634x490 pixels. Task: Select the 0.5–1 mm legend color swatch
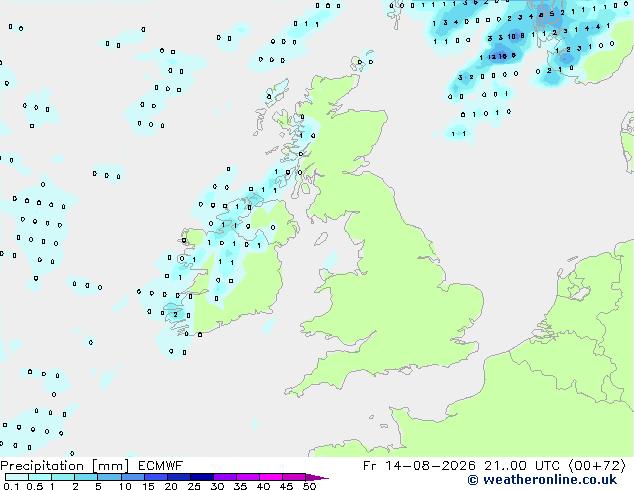[40, 477]
